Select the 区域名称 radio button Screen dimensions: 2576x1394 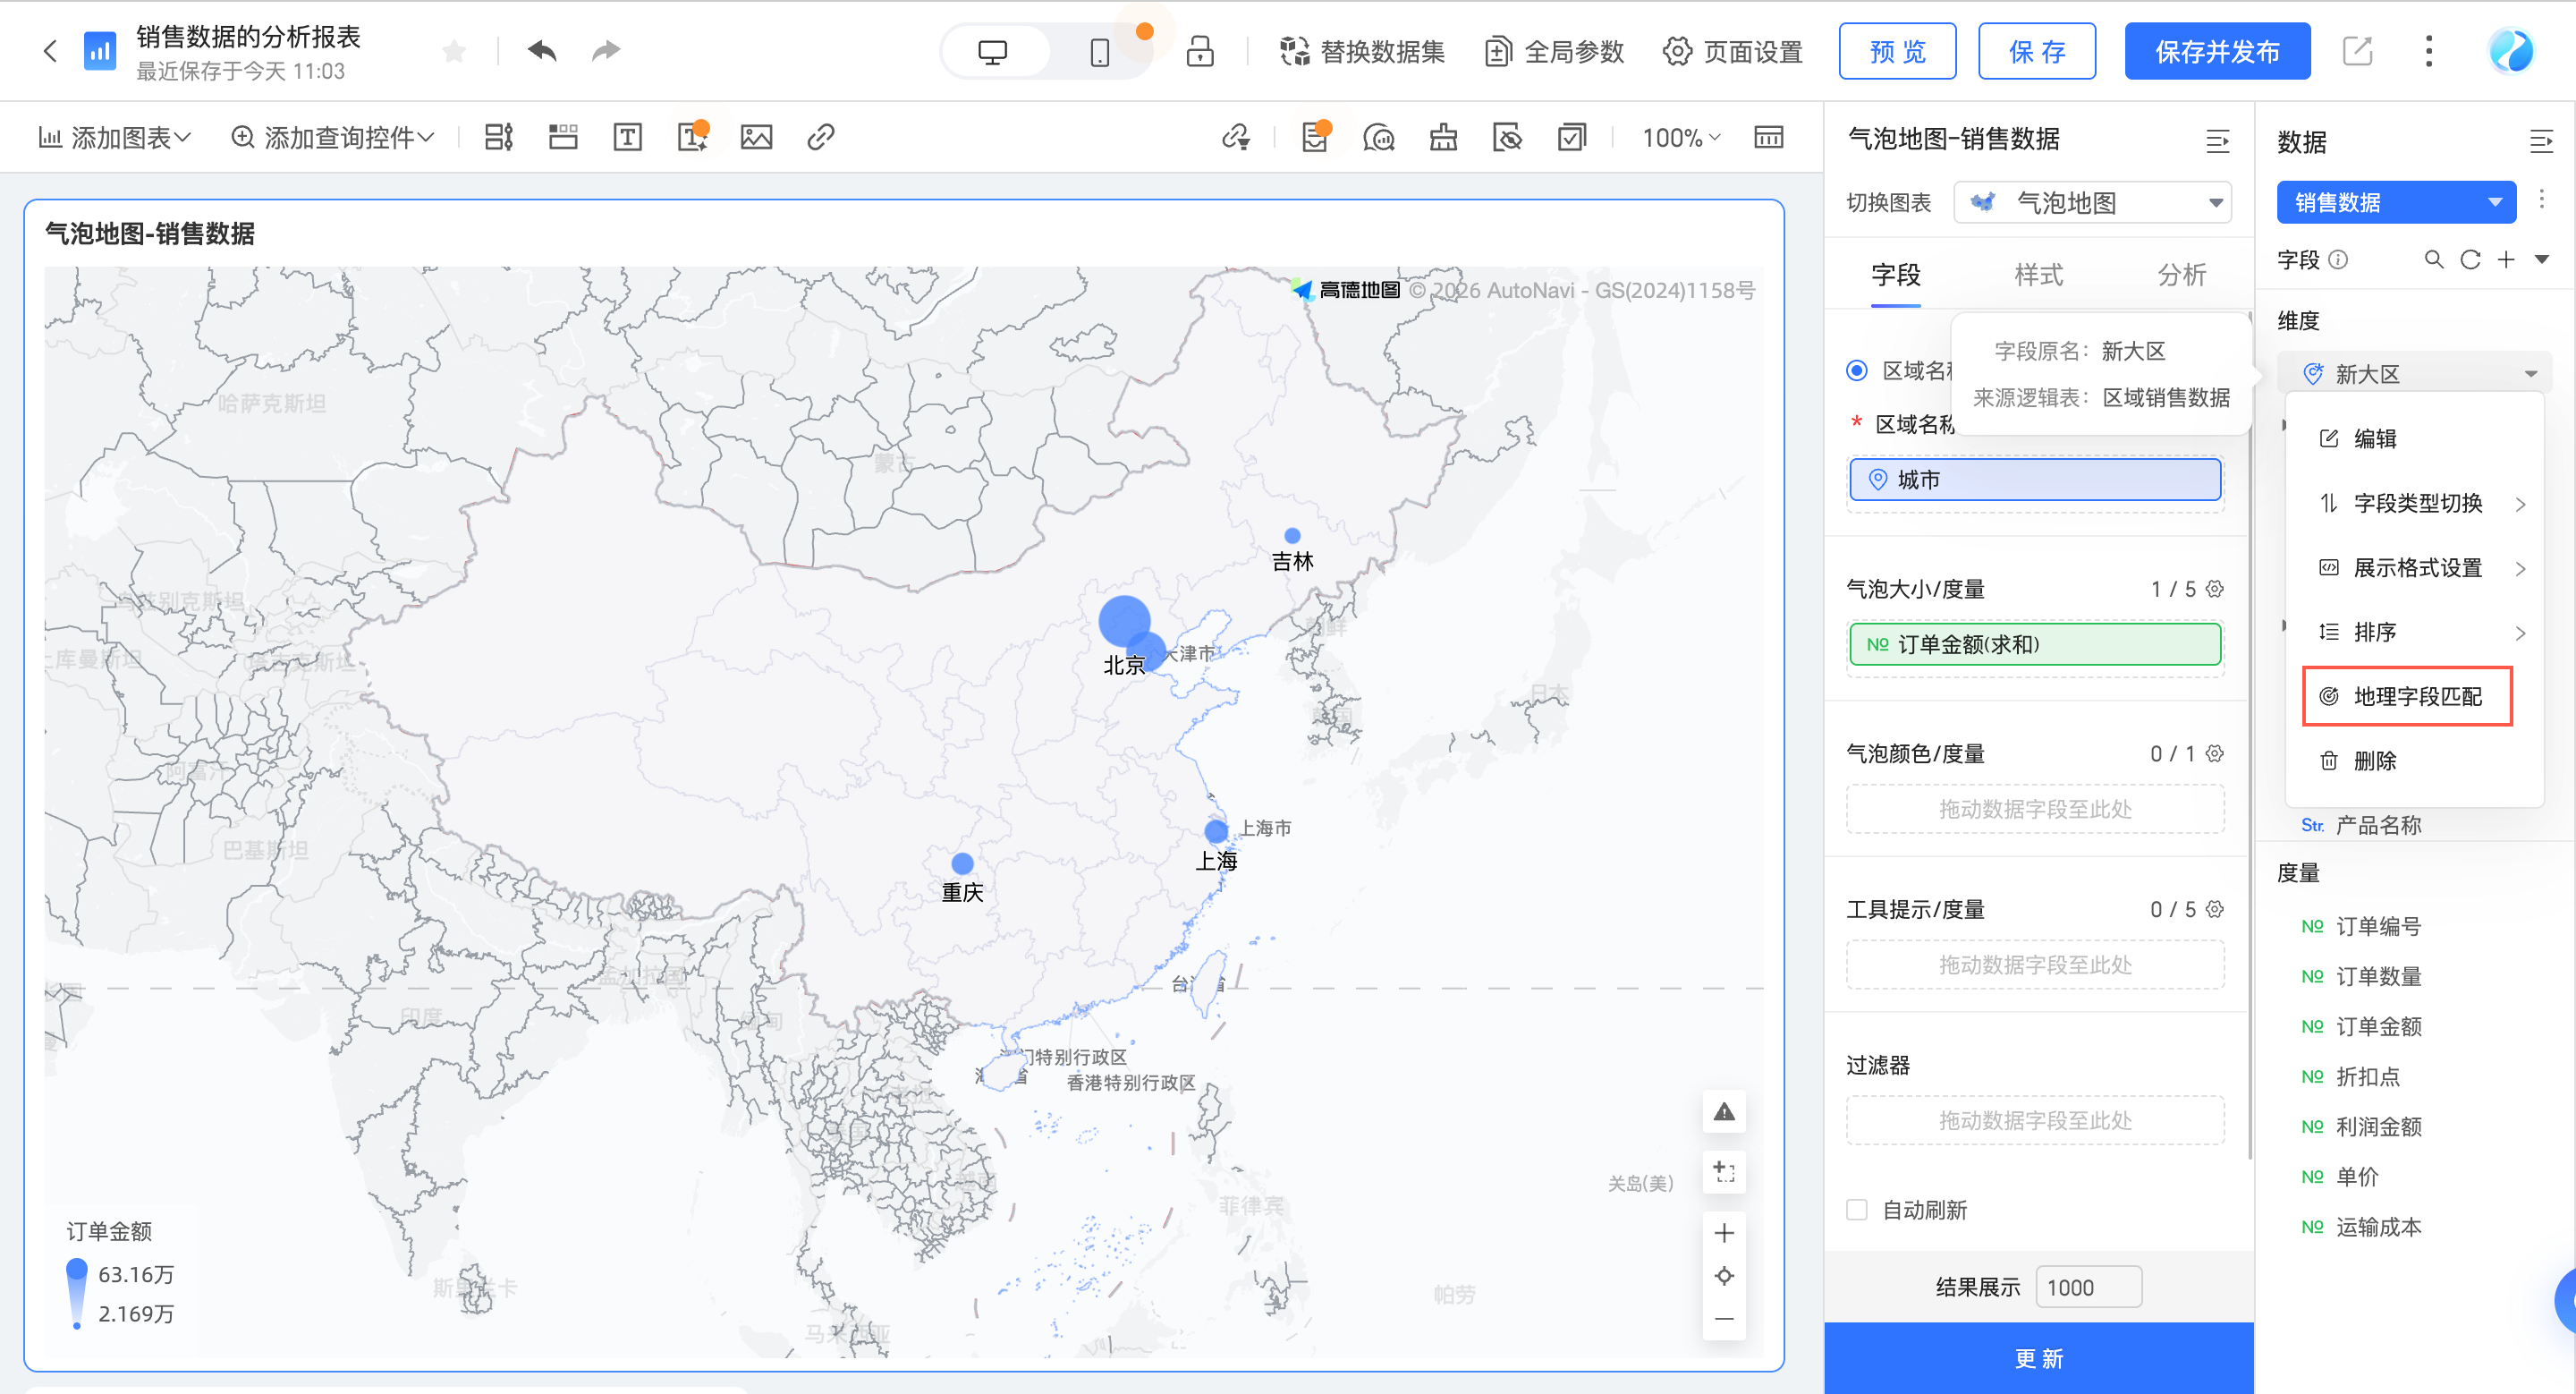pos(1856,370)
